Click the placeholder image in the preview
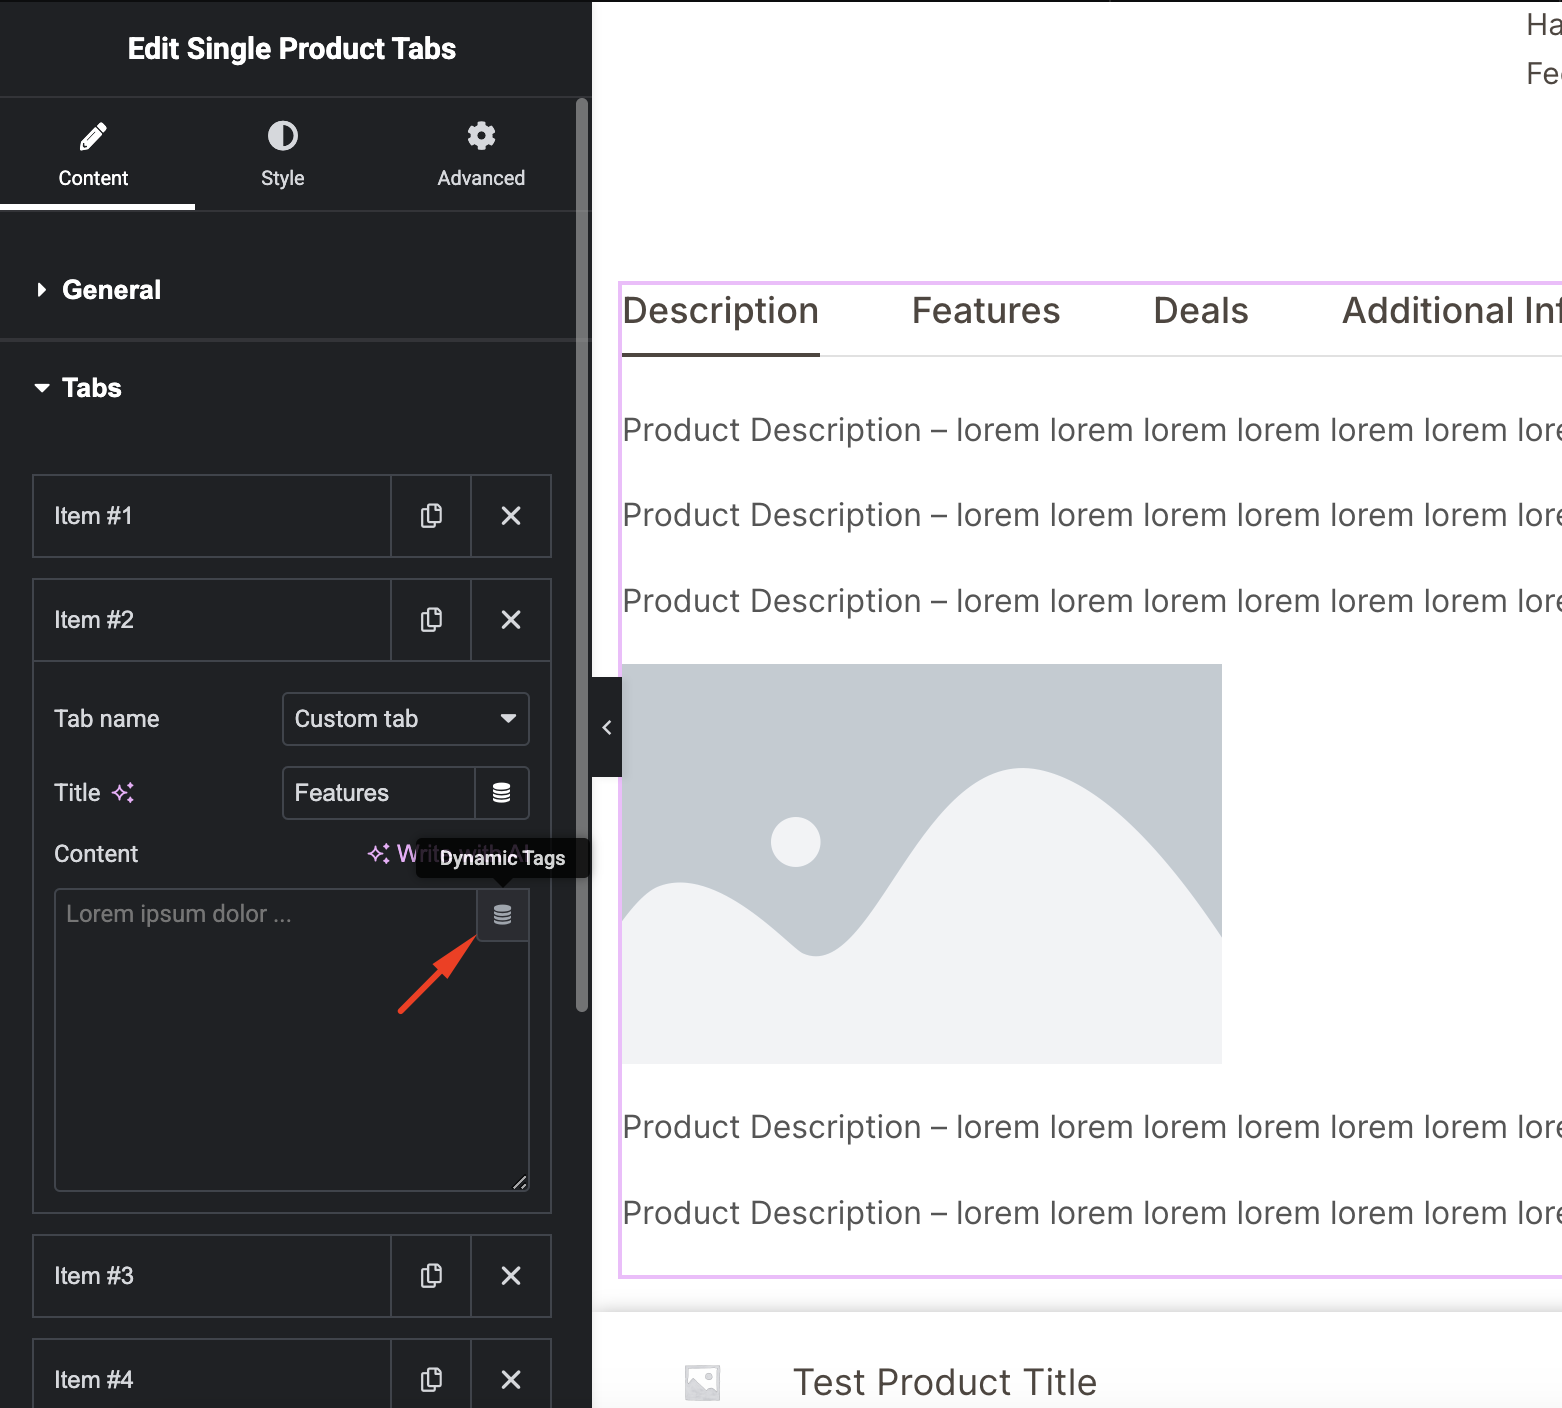The height and width of the screenshot is (1408, 1562). point(922,863)
